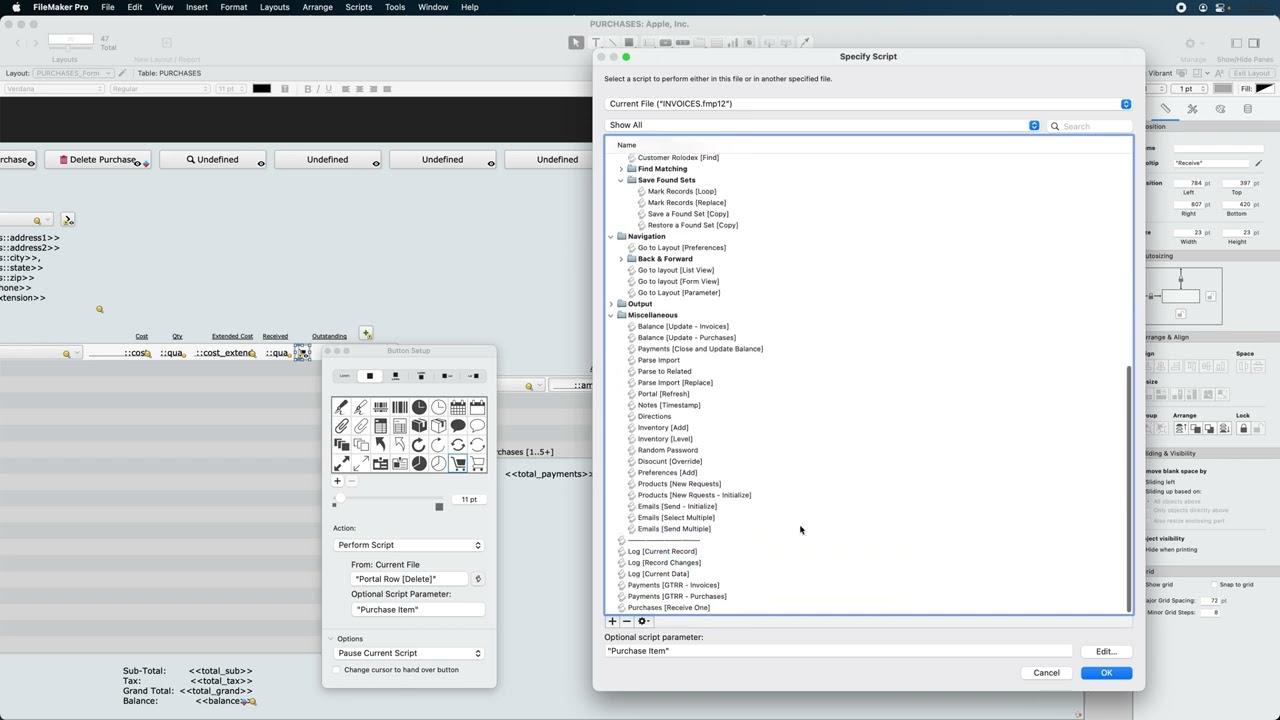
Task: Open the Insert menu
Action: click(196, 7)
